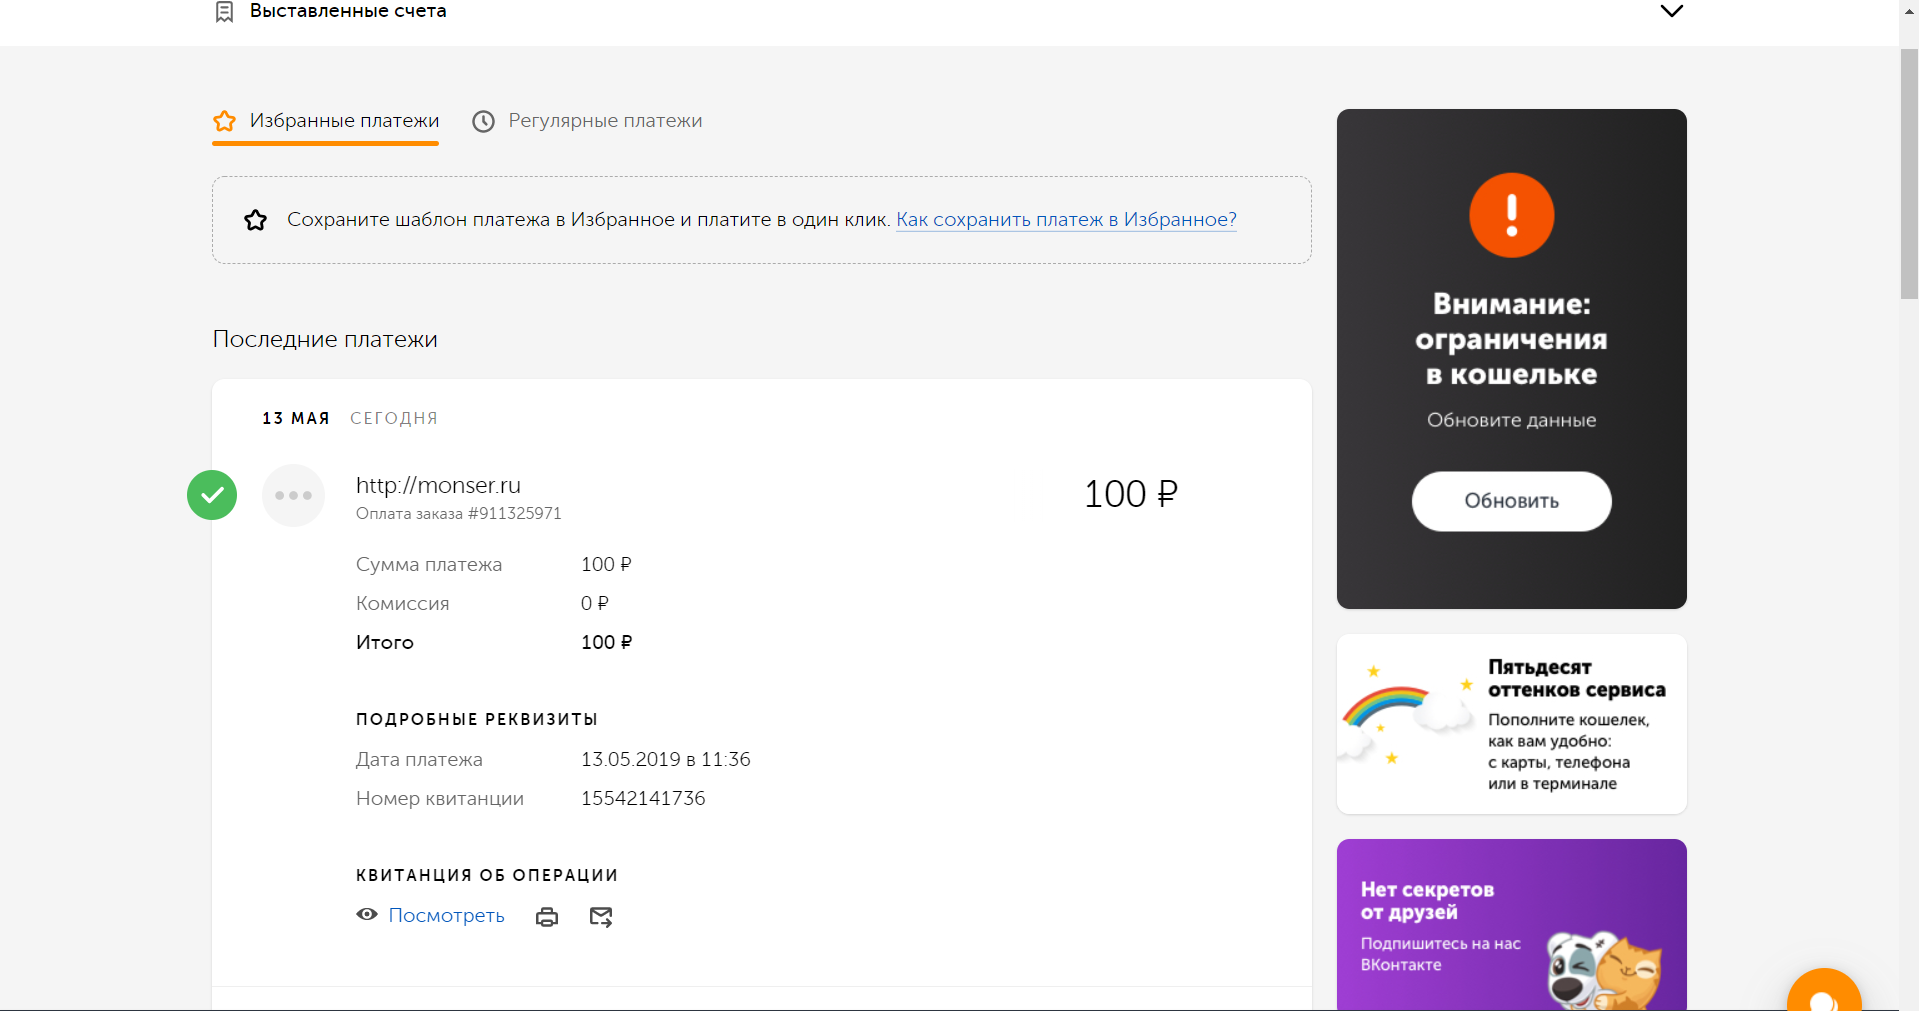Click the invoice icon beside Выставленные счета
Image resolution: width=1919 pixels, height=1011 pixels.
(x=225, y=12)
